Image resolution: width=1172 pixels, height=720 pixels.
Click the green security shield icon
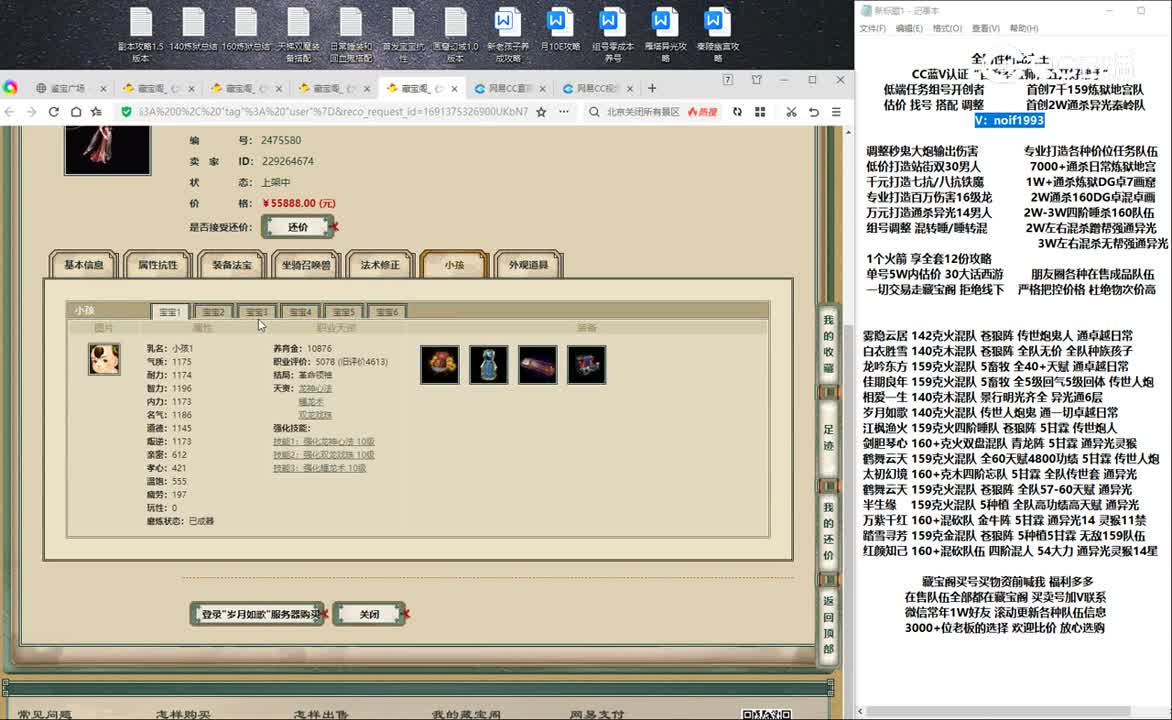point(126,112)
